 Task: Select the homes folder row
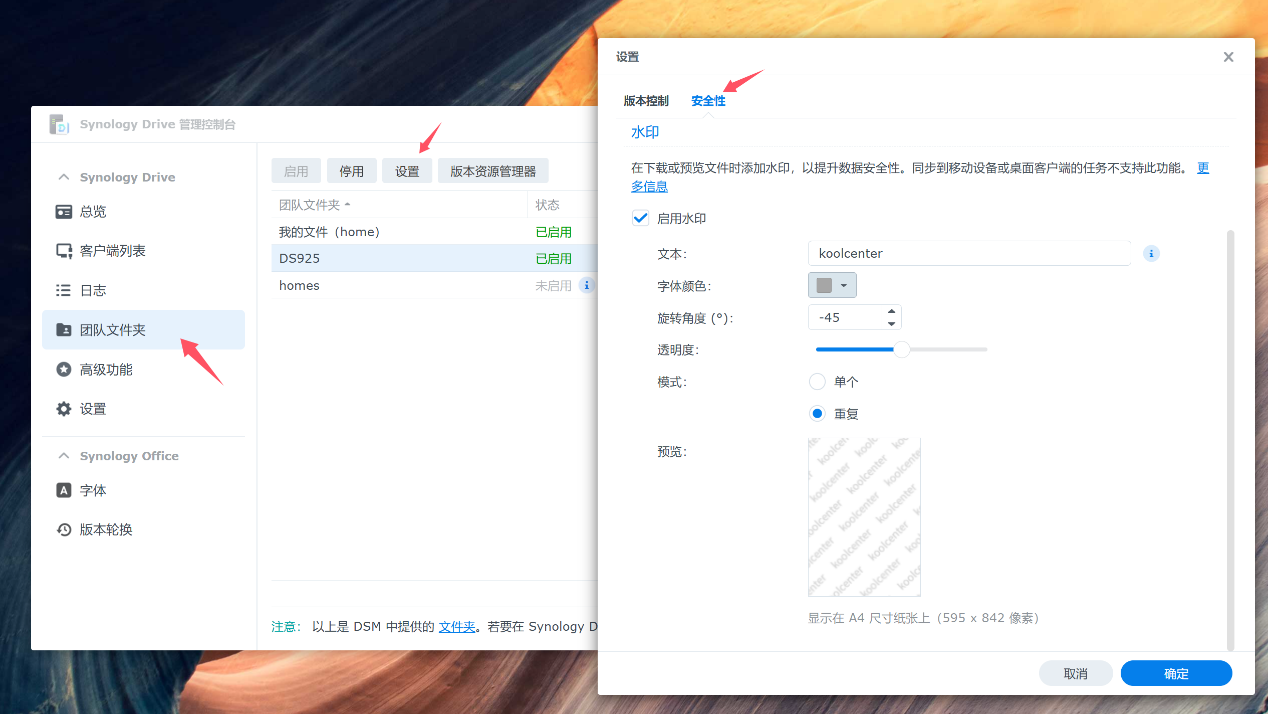(x=434, y=285)
